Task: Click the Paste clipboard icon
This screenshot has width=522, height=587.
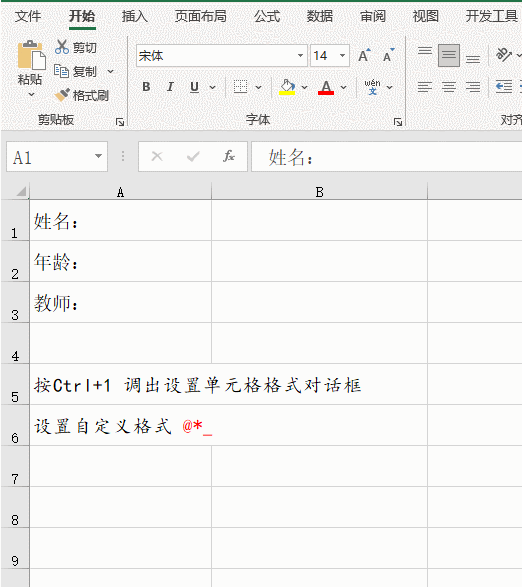Action: 31,55
